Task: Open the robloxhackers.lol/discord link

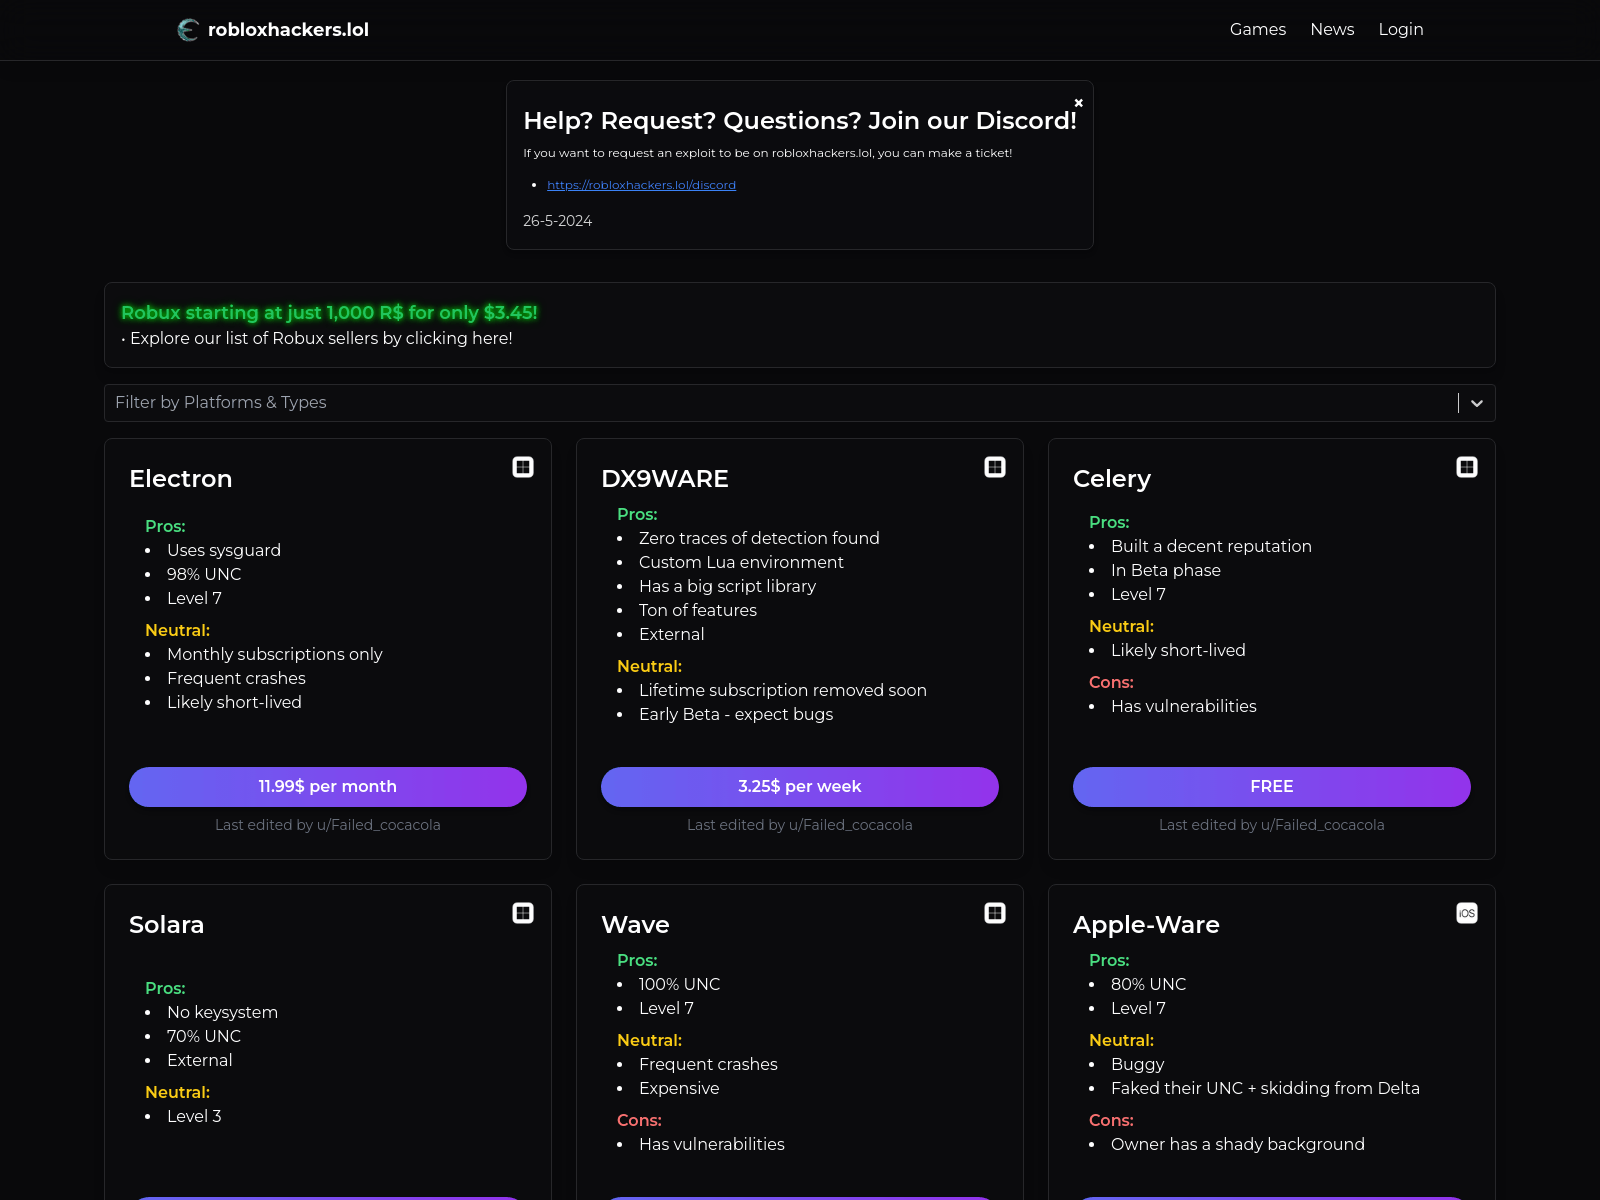Action: tap(641, 185)
